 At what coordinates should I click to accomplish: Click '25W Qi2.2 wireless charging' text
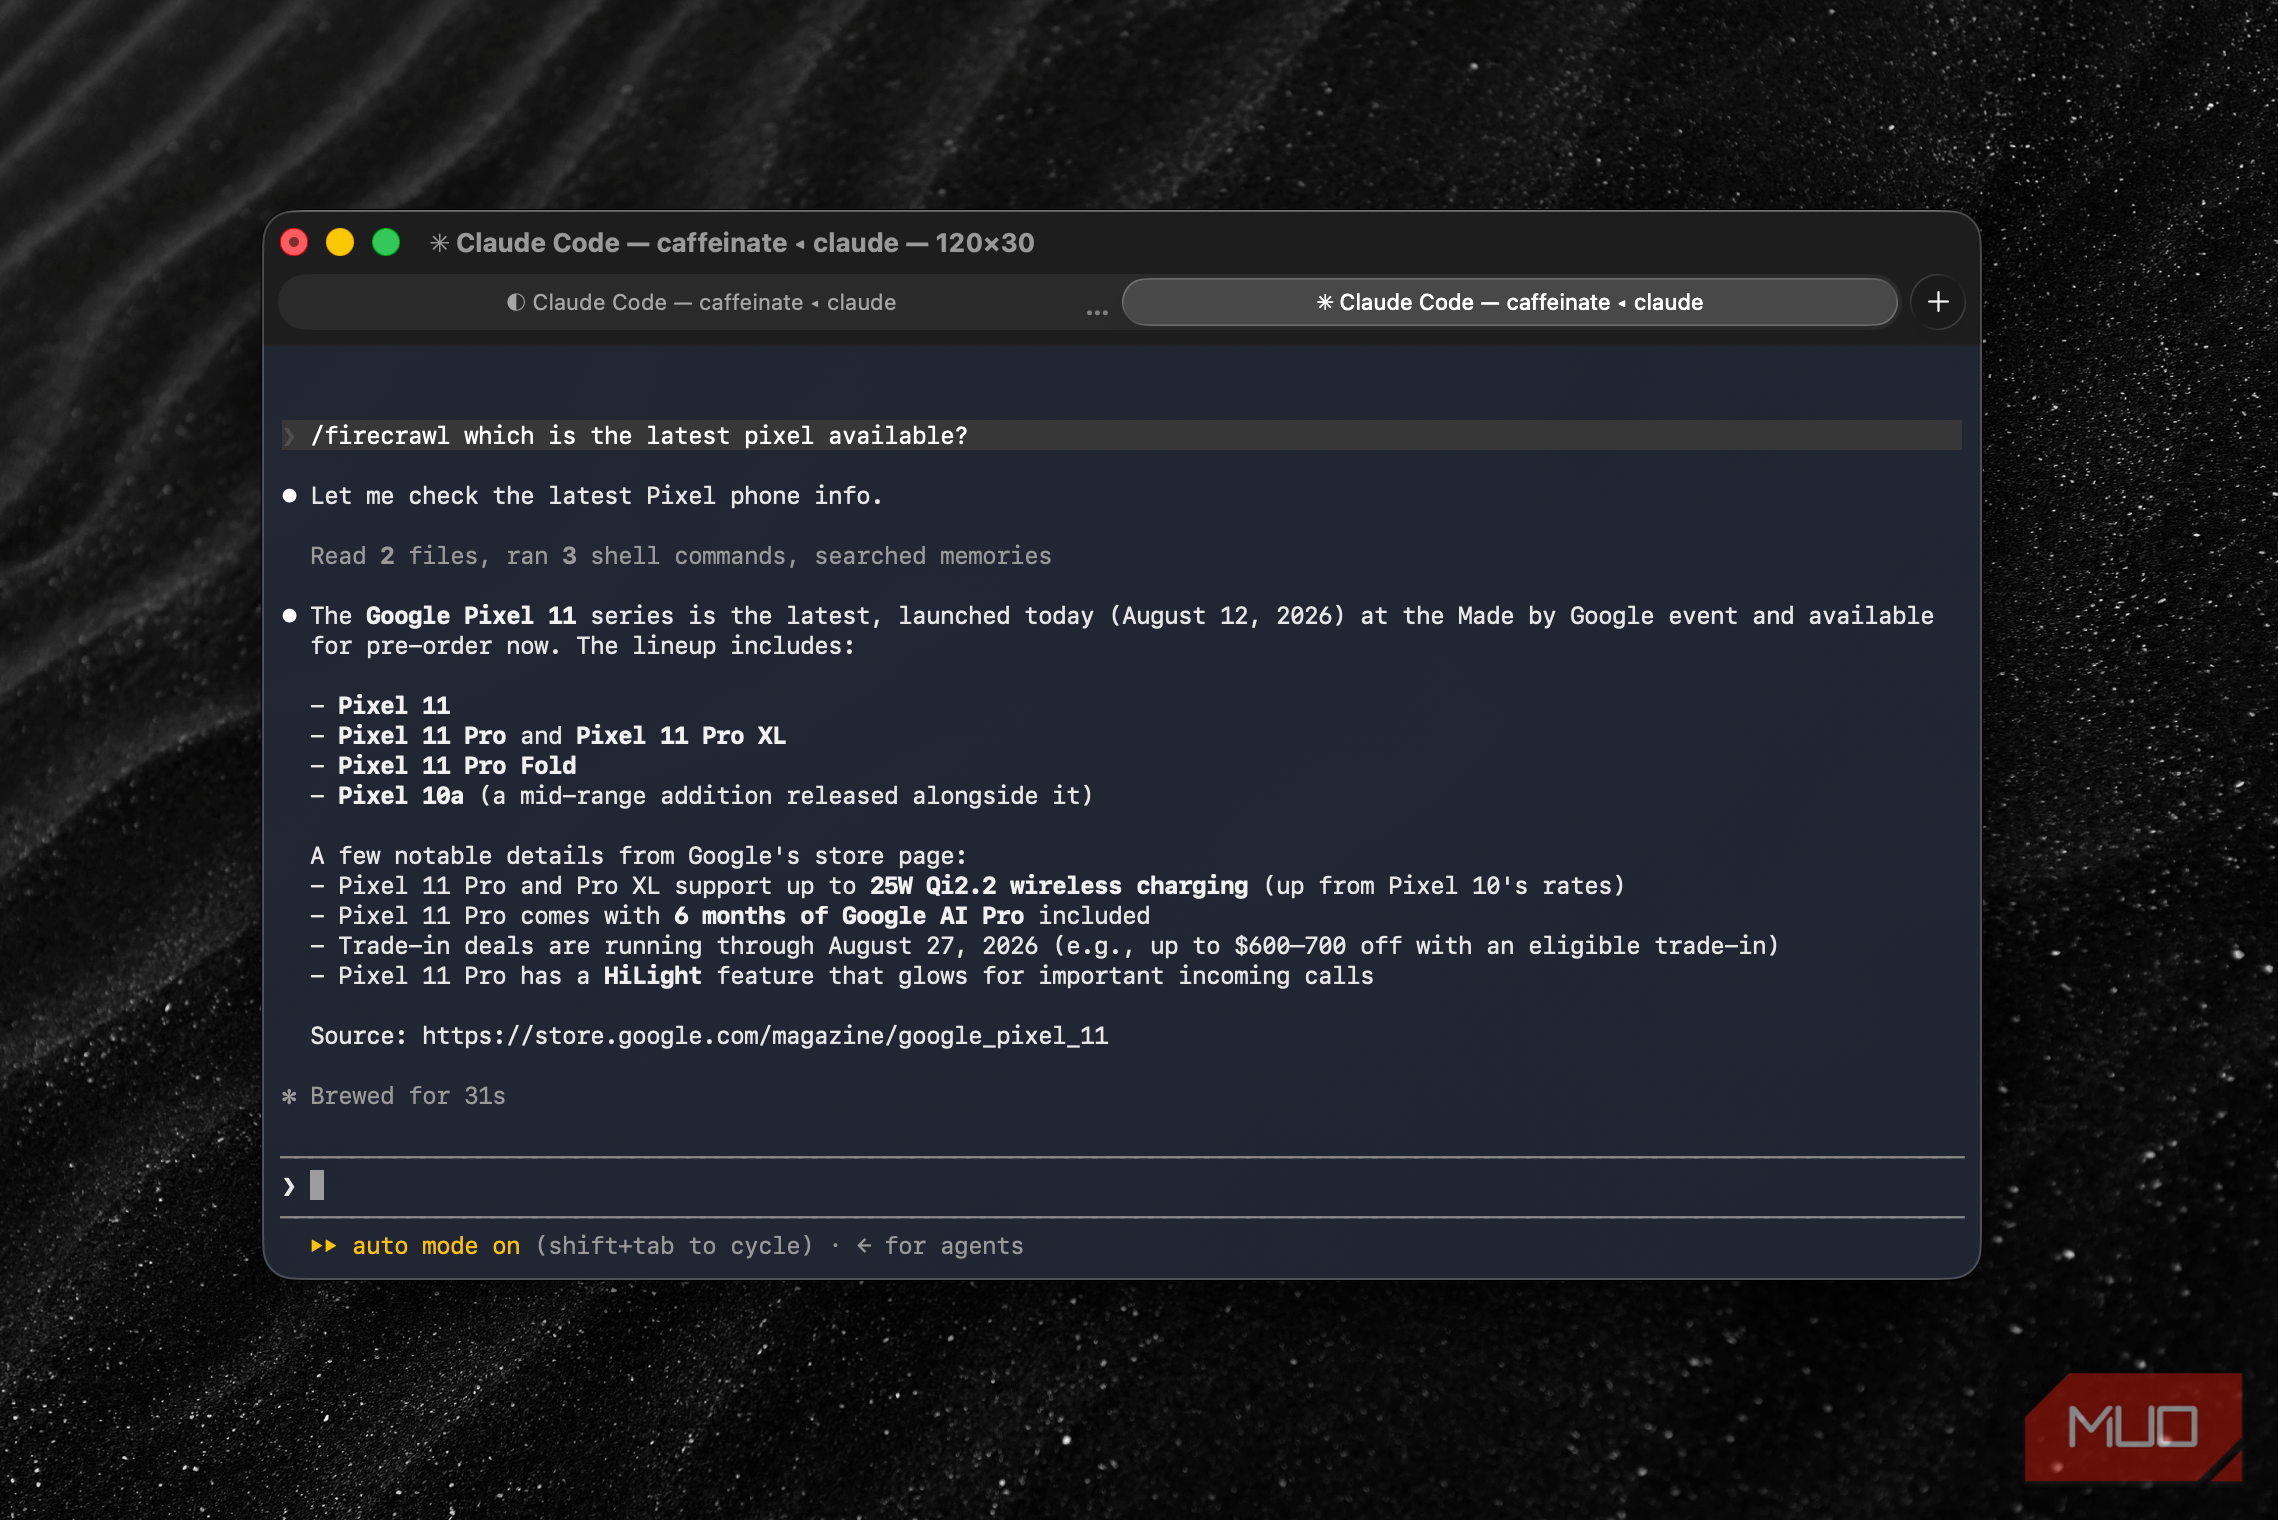1059,886
